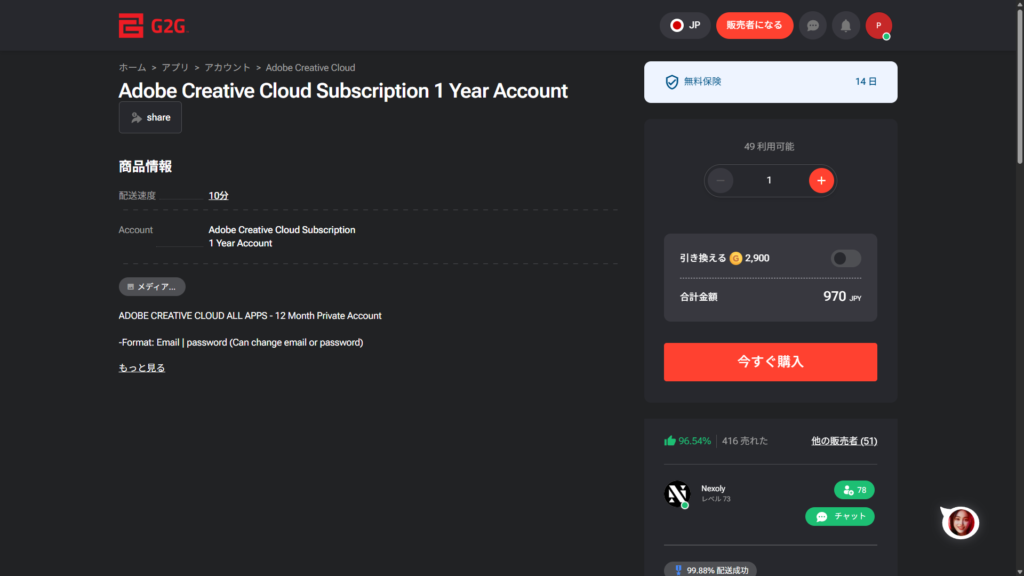
Task: Toggle the coin redemption switch
Action: (845, 258)
